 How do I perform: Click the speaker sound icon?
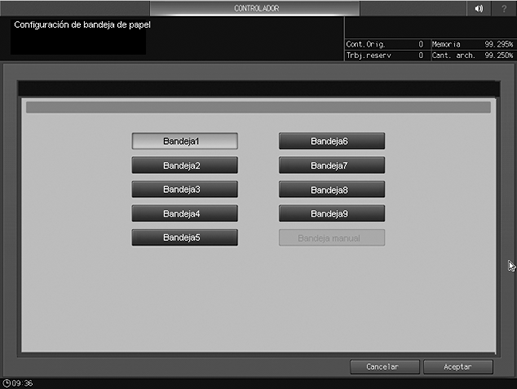pos(479,8)
